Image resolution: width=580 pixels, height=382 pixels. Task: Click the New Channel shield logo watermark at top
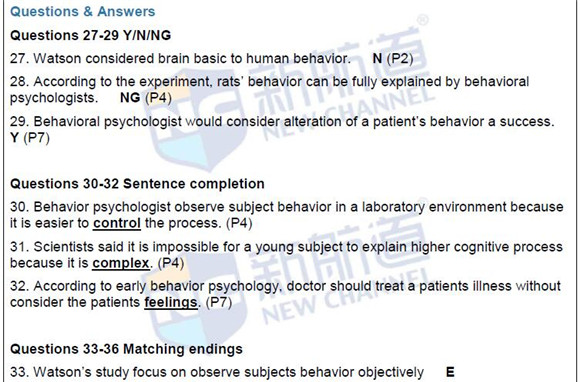pos(196,128)
